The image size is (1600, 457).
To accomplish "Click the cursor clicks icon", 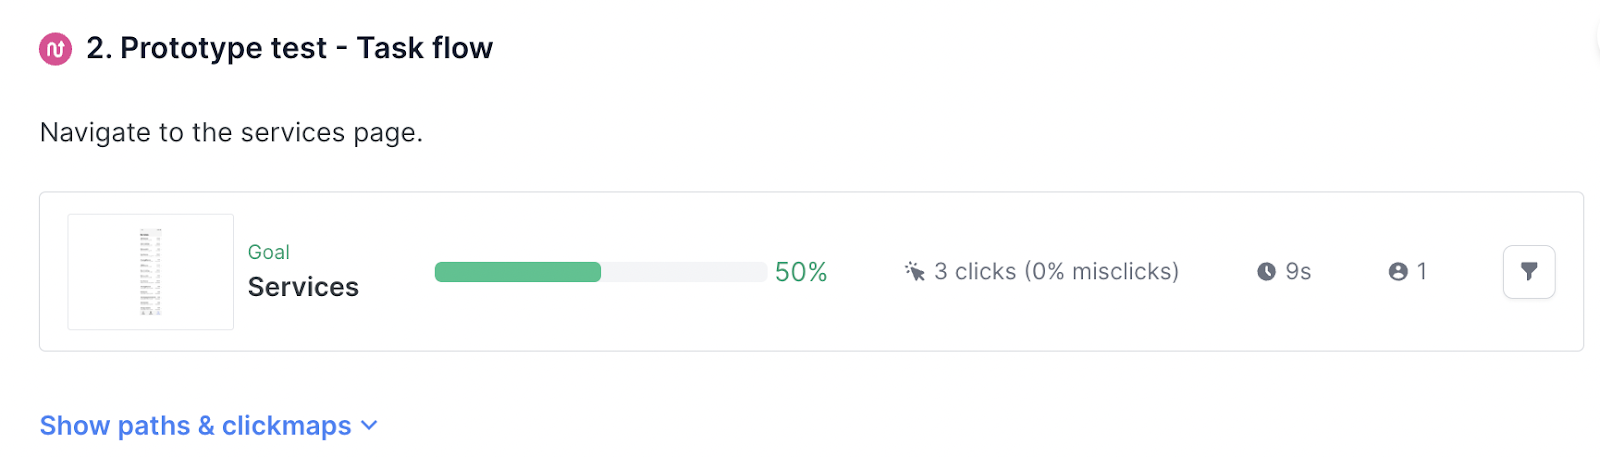I will tap(914, 271).
